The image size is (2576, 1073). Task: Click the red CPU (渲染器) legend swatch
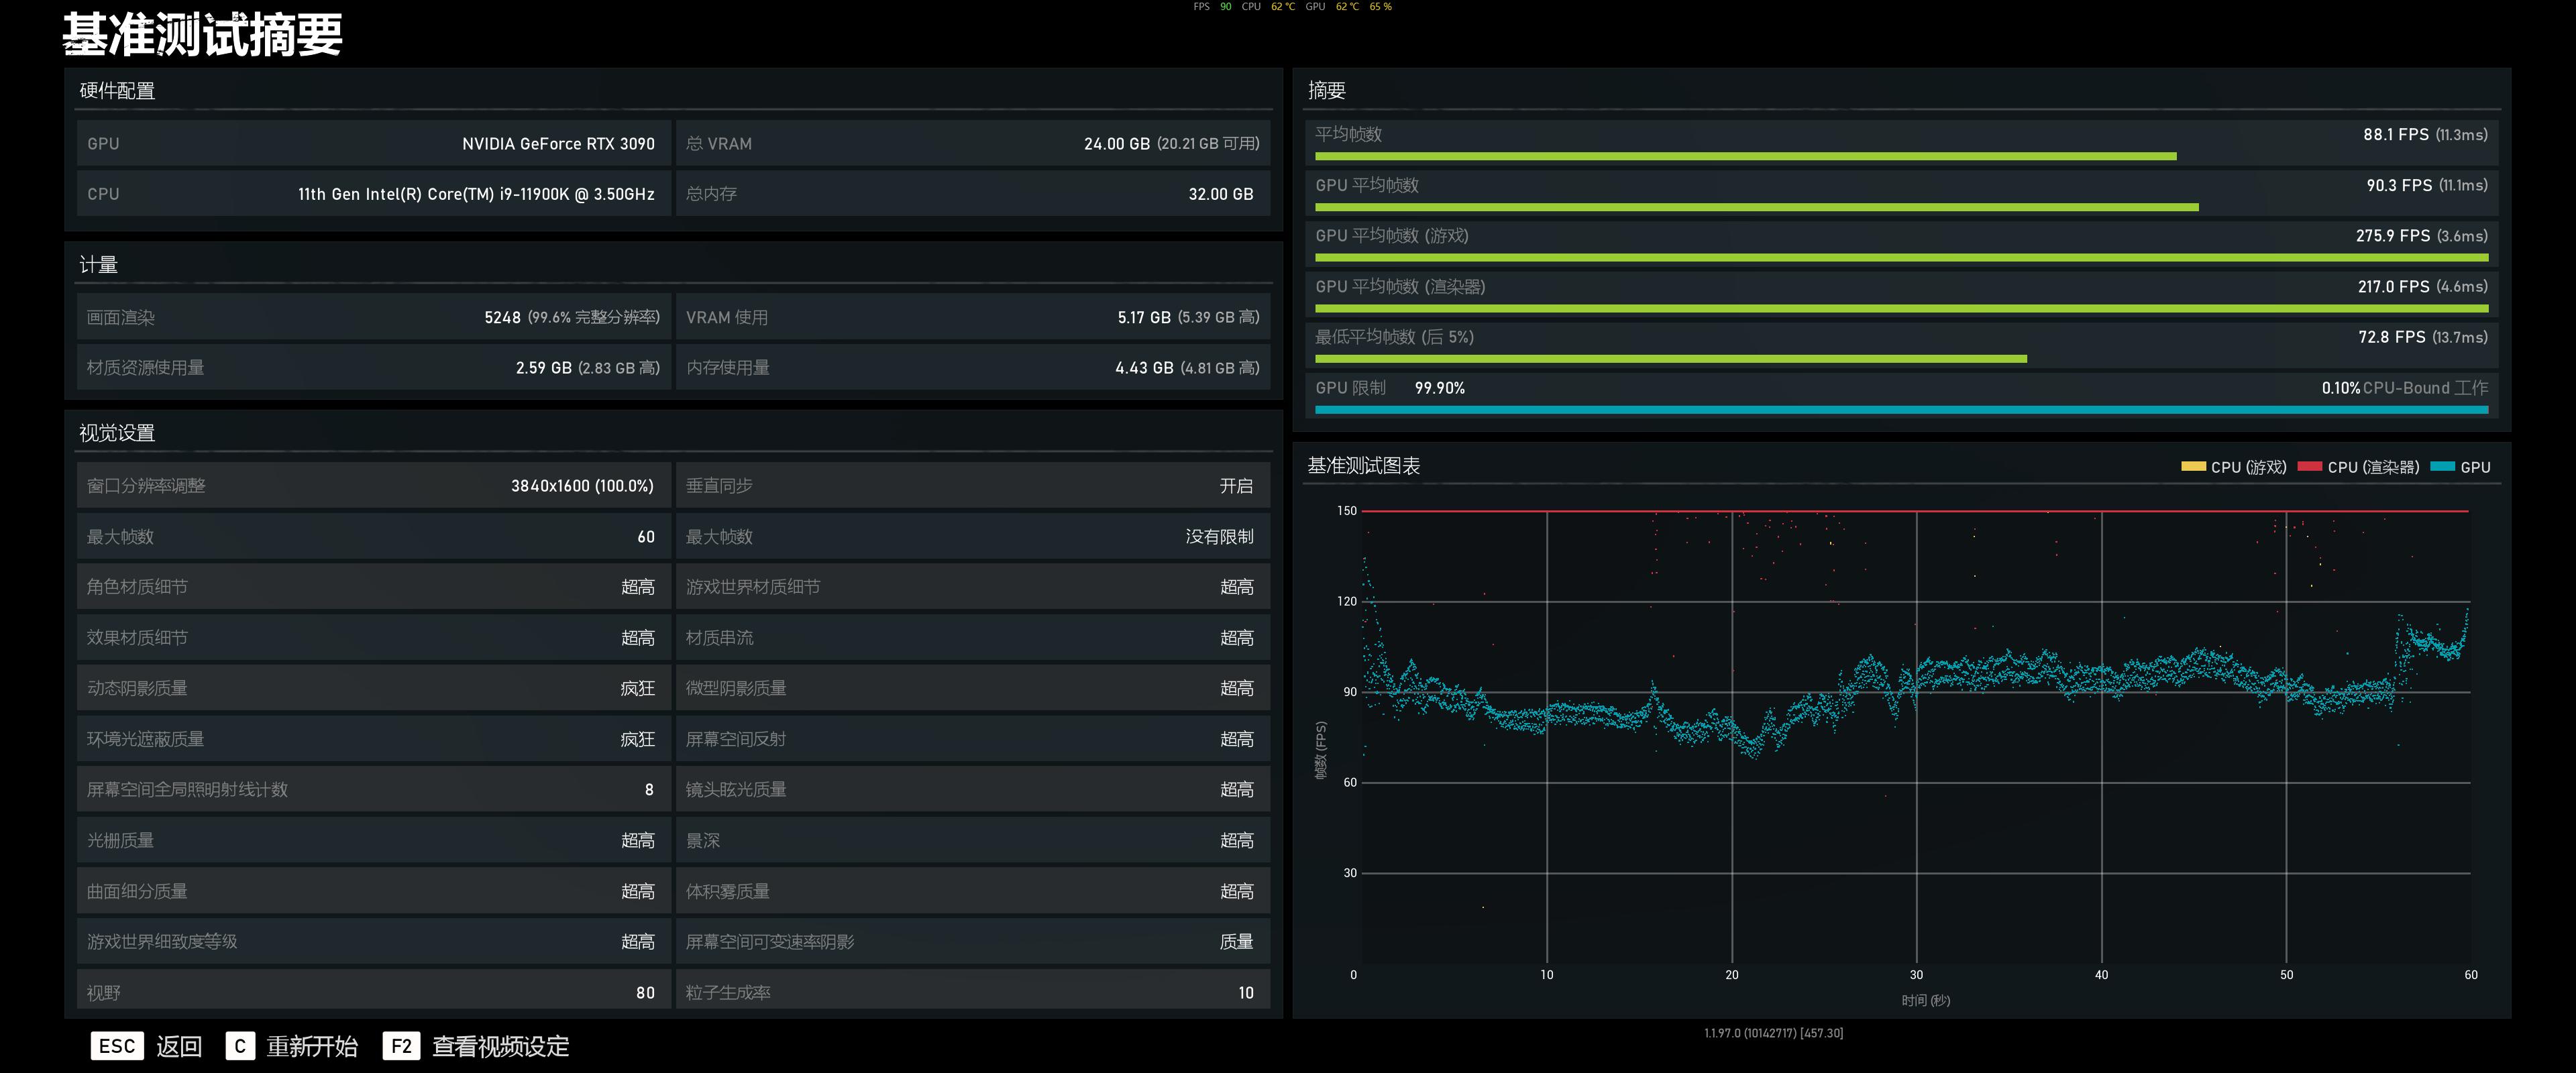(2310, 467)
